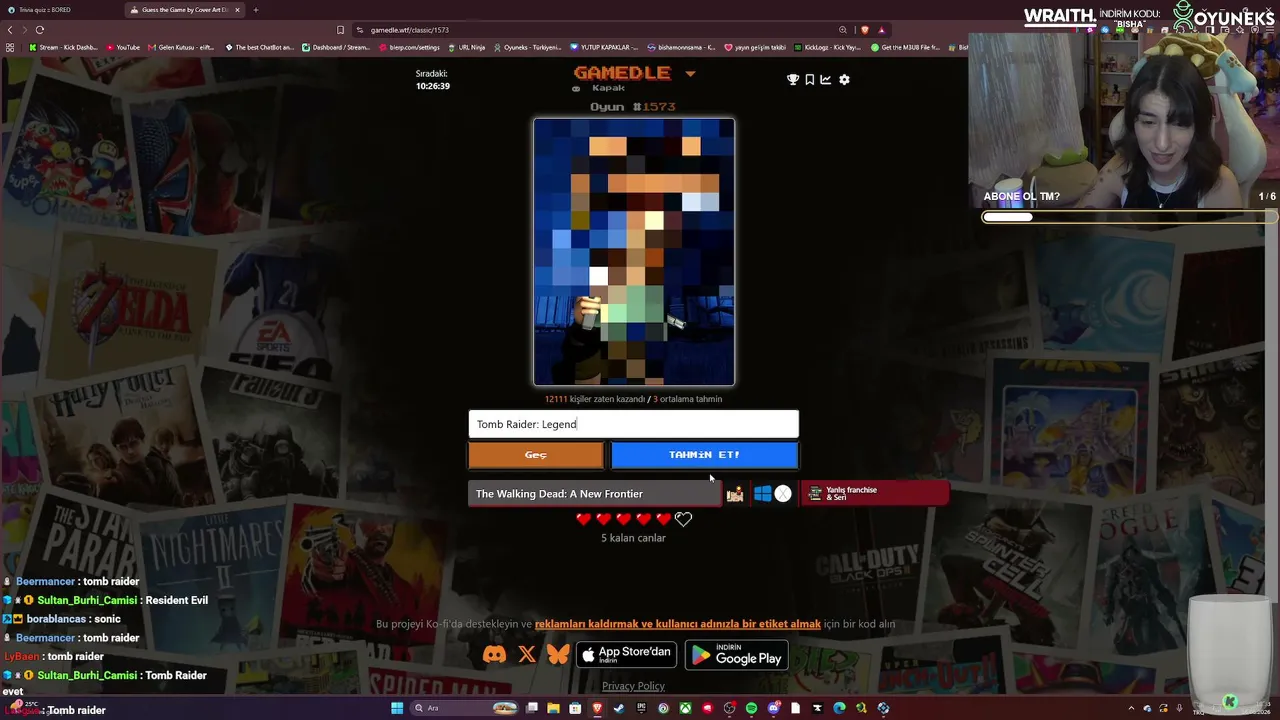Click the Yanlış franchise & Seri hint tag
This screenshot has height=720, width=1280.
coord(875,494)
